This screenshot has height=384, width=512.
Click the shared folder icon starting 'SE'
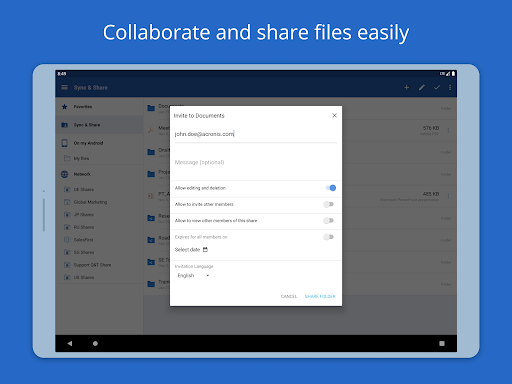(x=151, y=262)
